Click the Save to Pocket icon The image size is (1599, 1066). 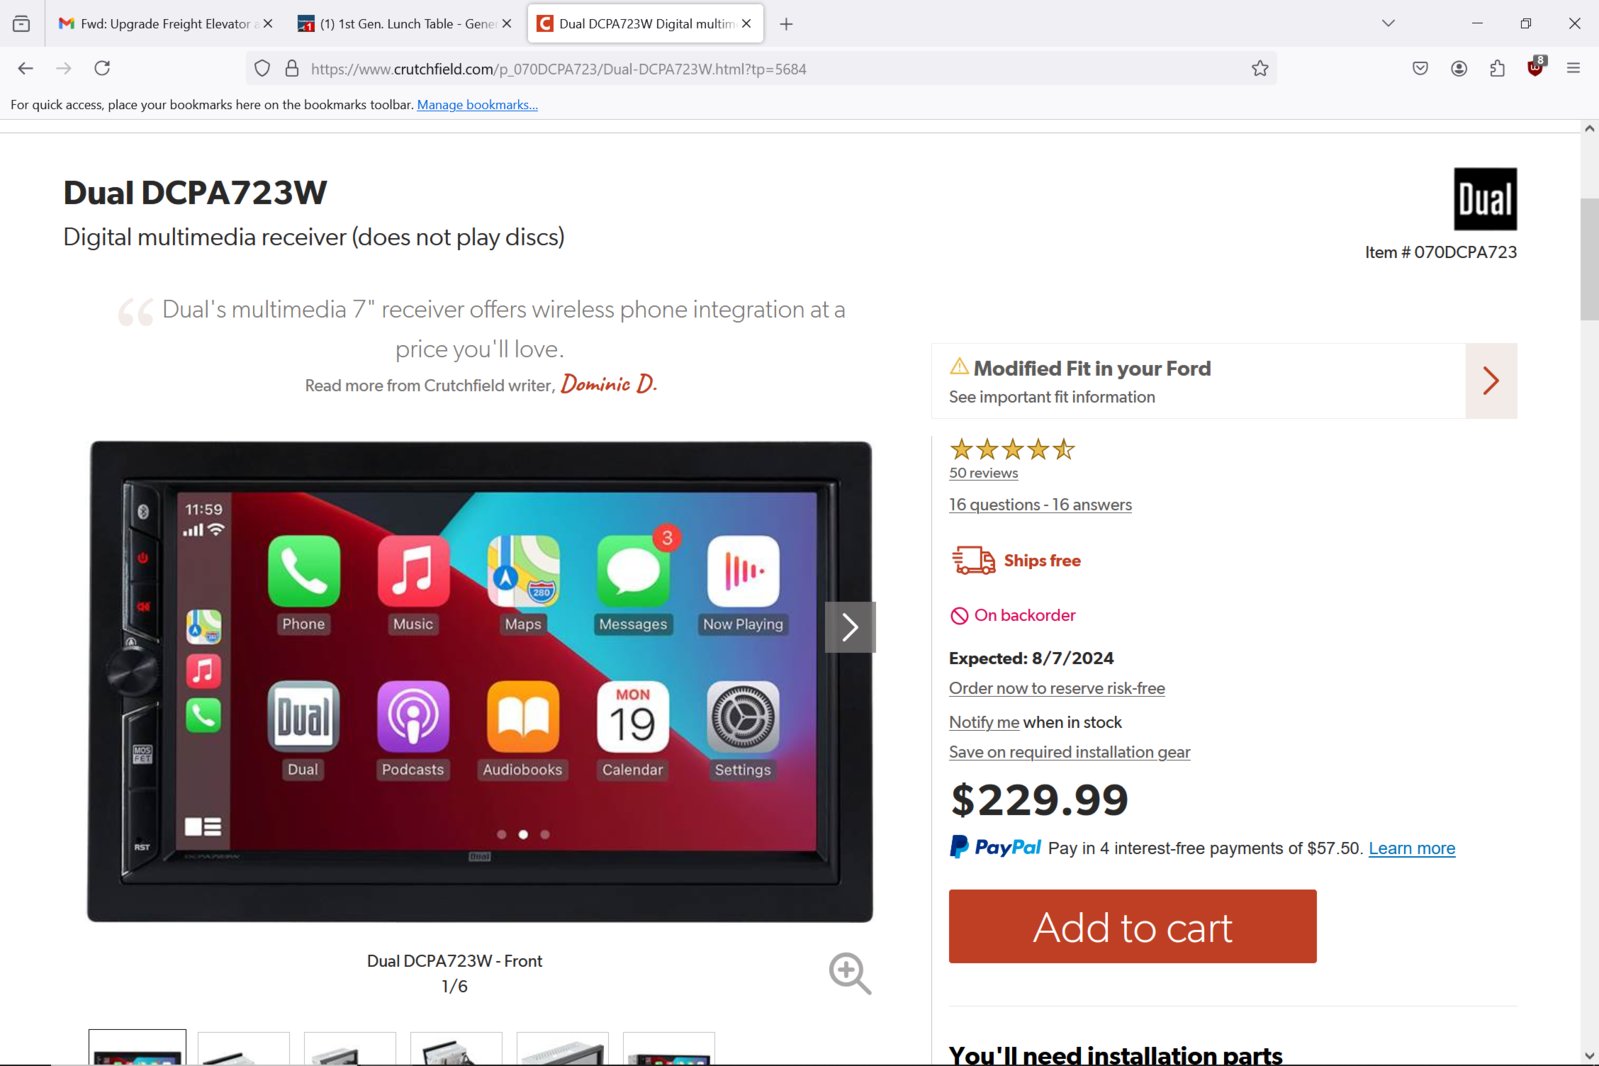[x=1420, y=69]
